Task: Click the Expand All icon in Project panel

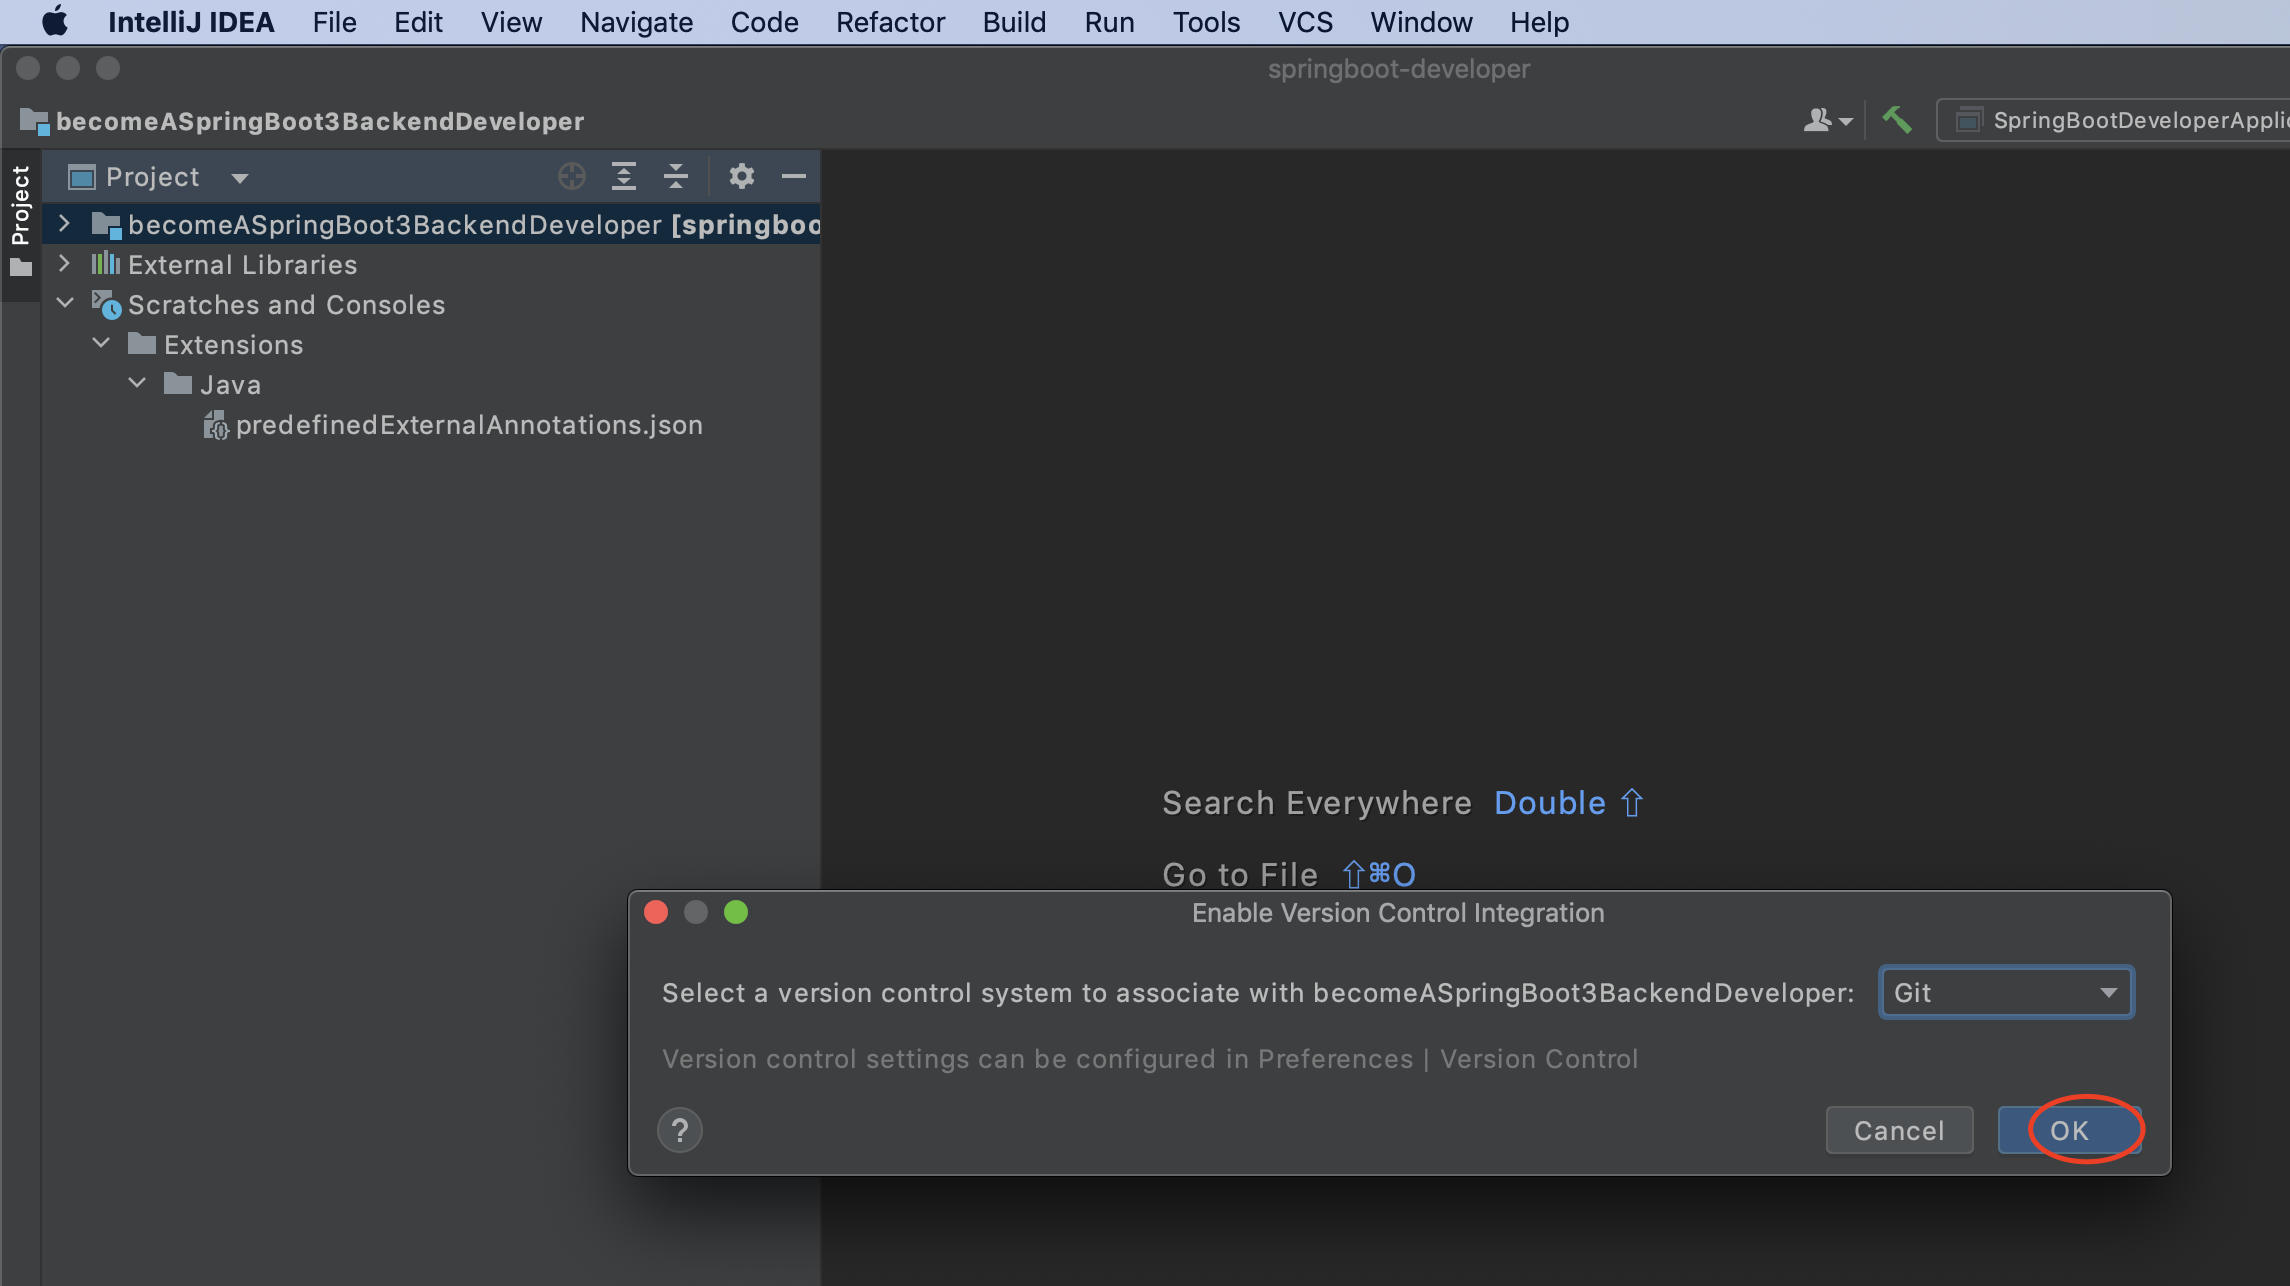Action: [x=623, y=176]
